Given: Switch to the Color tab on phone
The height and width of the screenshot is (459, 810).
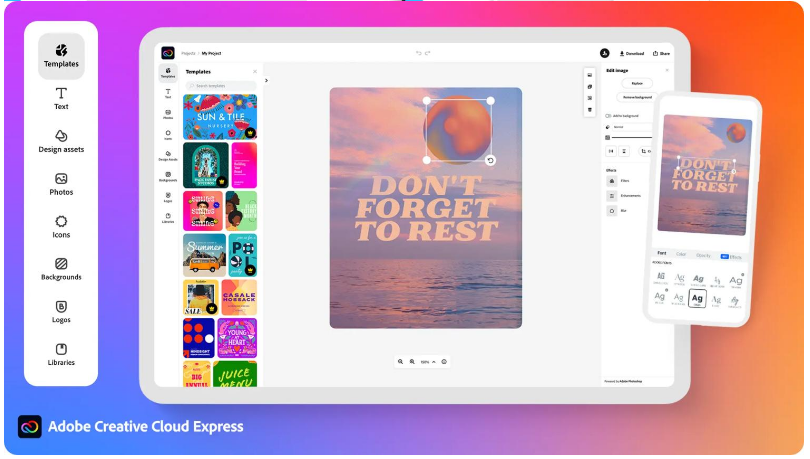Looking at the screenshot, I should (681, 254).
